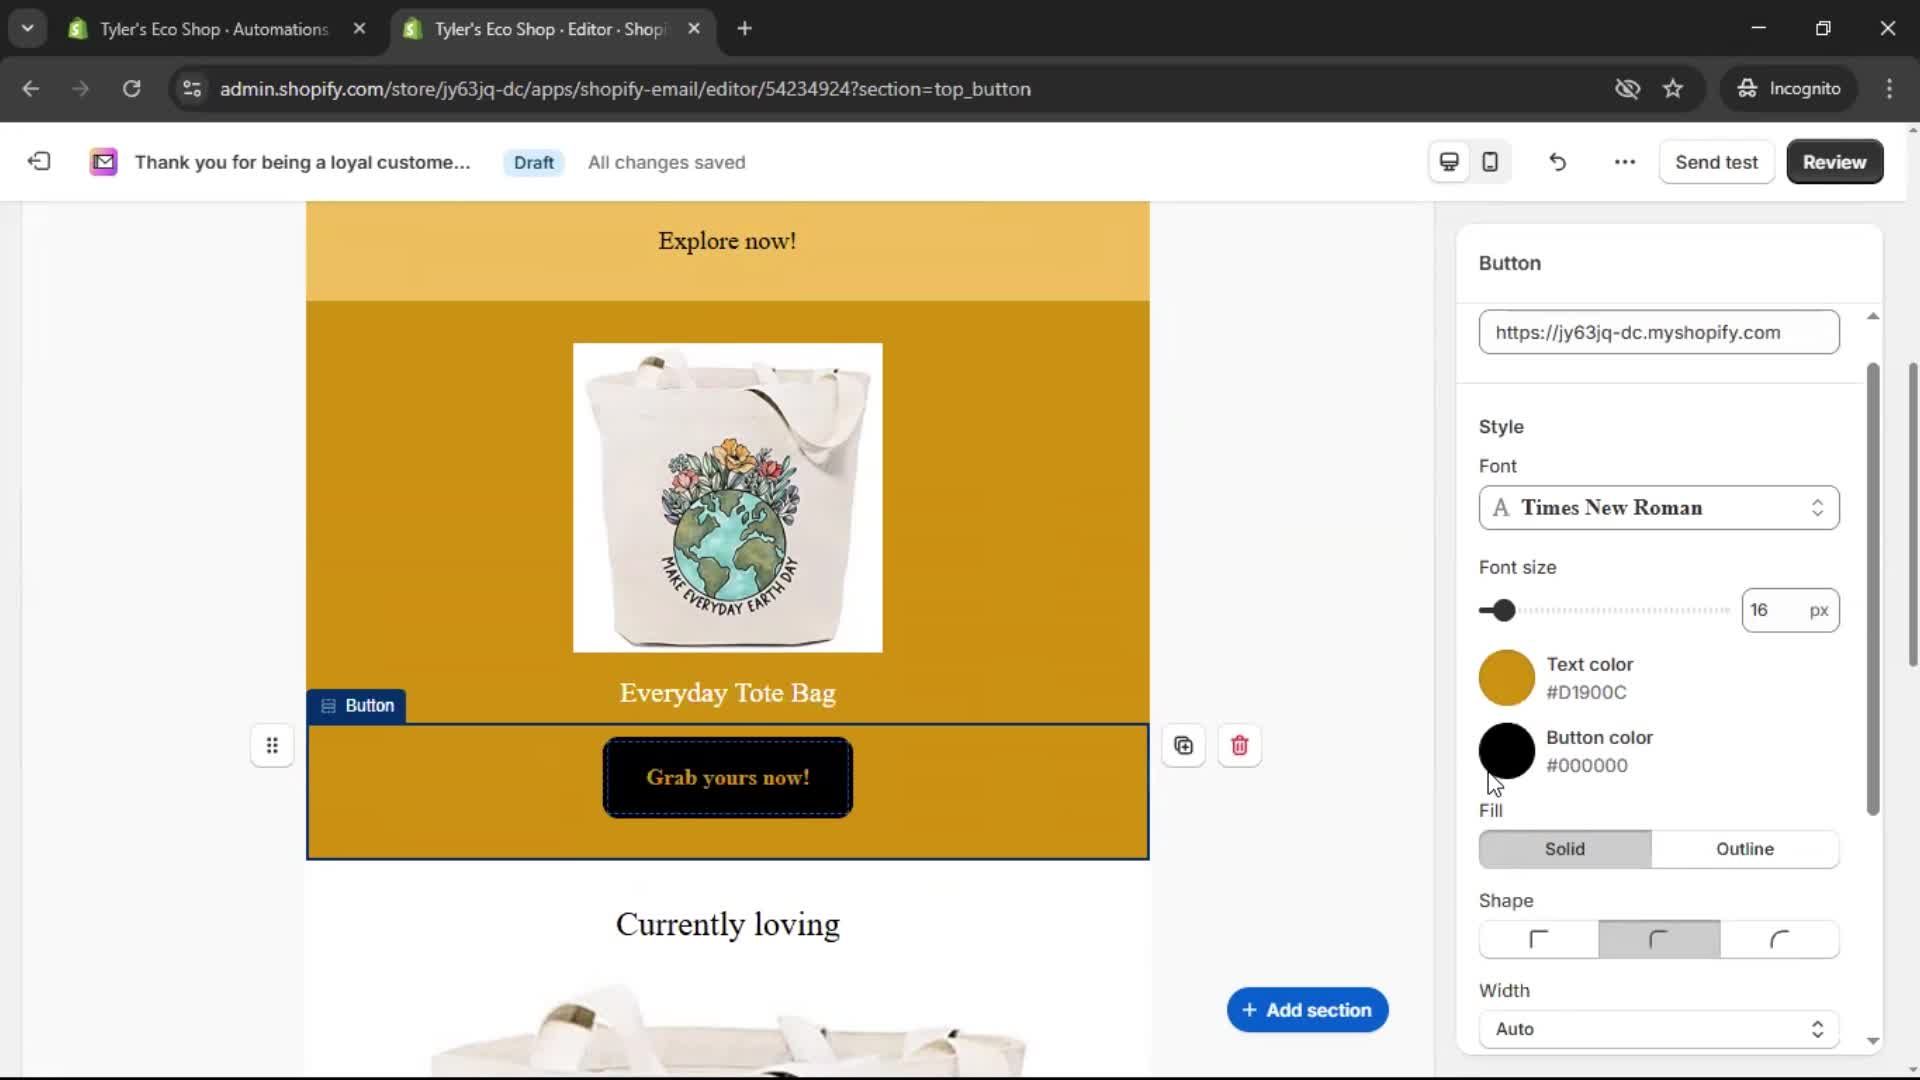Select the pill button shape

click(1781, 939)
